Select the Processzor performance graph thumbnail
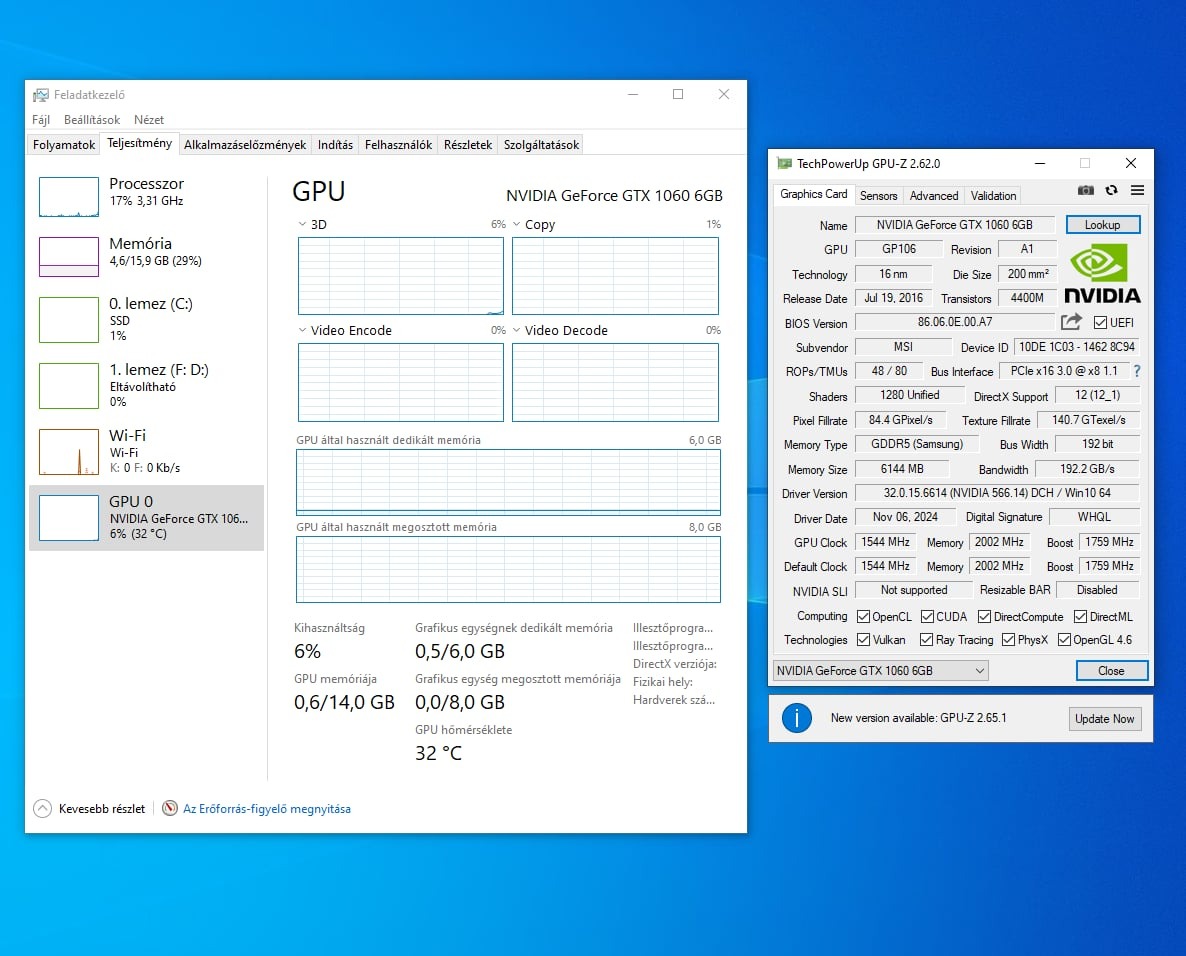This screenshot has width=1186, height=956. [69, 197]
